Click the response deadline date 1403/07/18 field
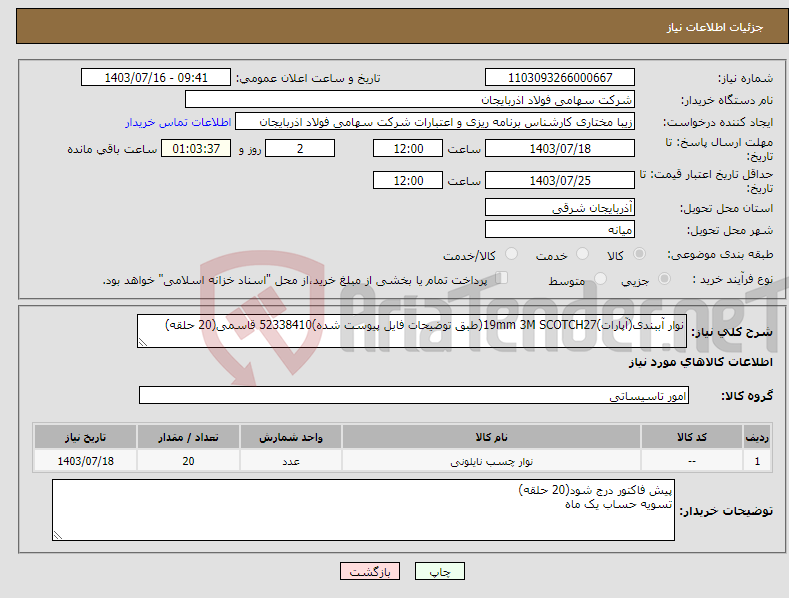 coord(560,148)
